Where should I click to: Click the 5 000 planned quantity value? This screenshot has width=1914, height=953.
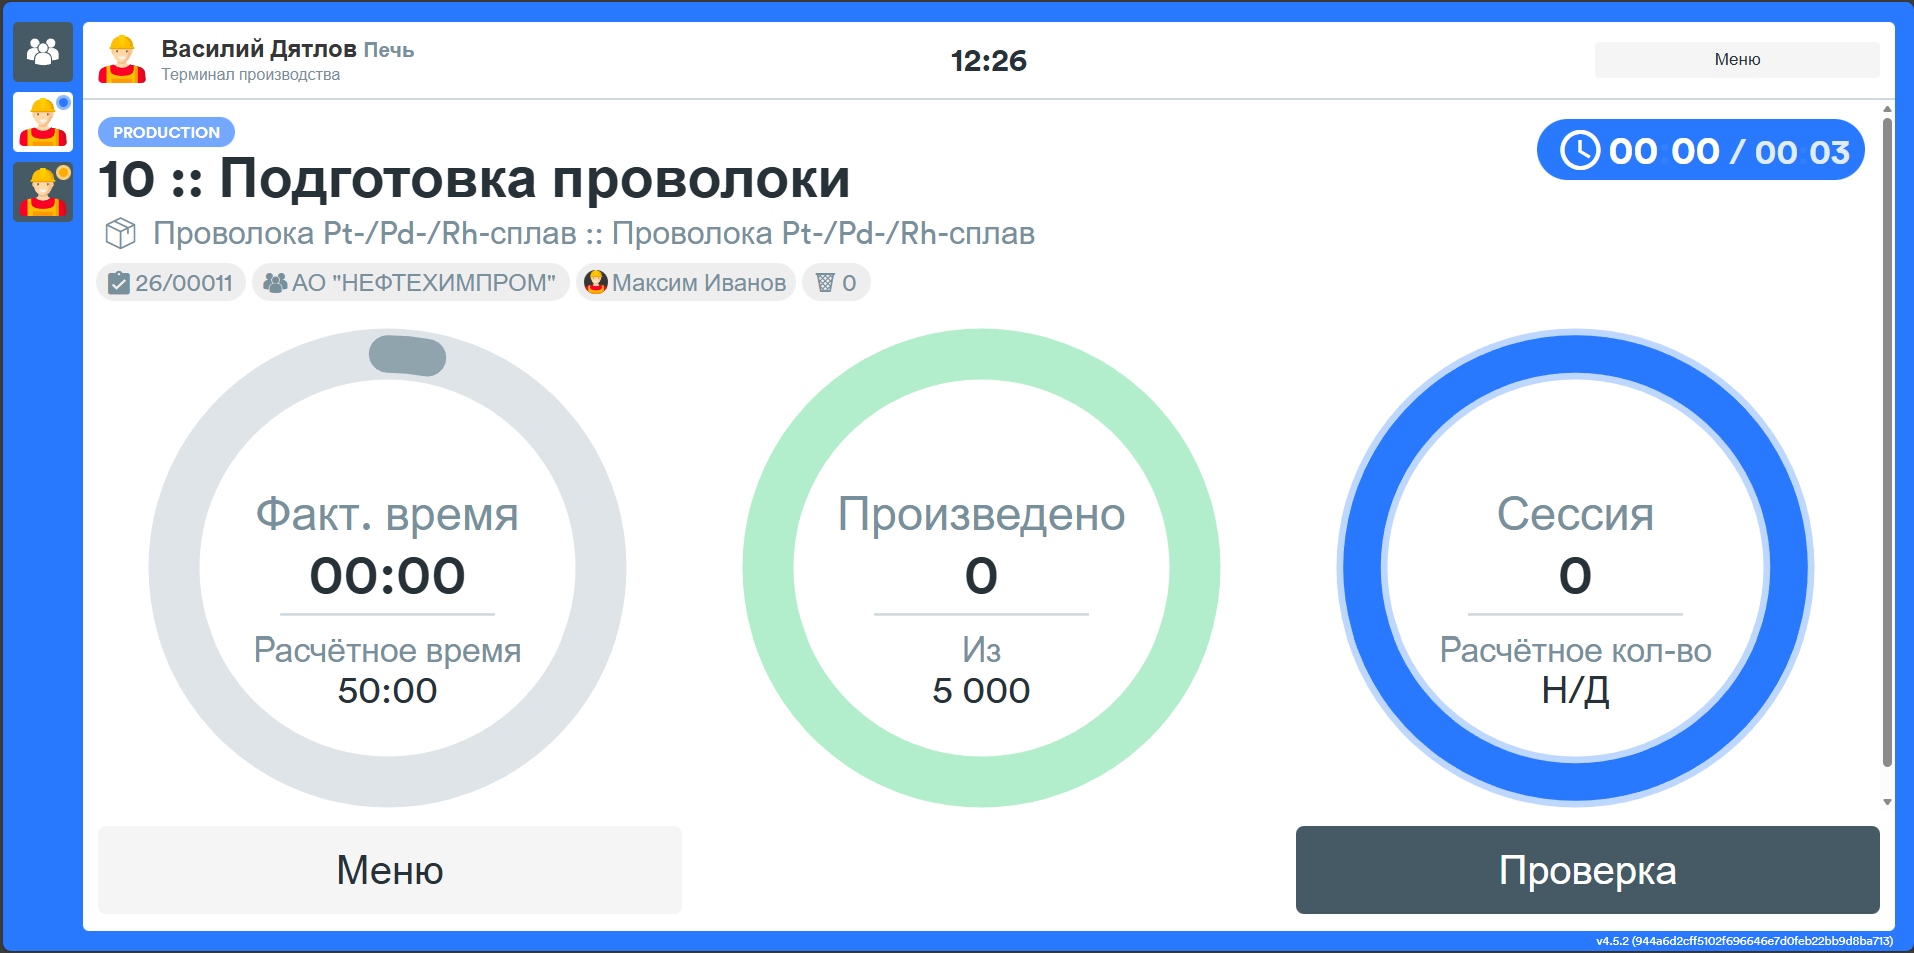tap(981, 691)
